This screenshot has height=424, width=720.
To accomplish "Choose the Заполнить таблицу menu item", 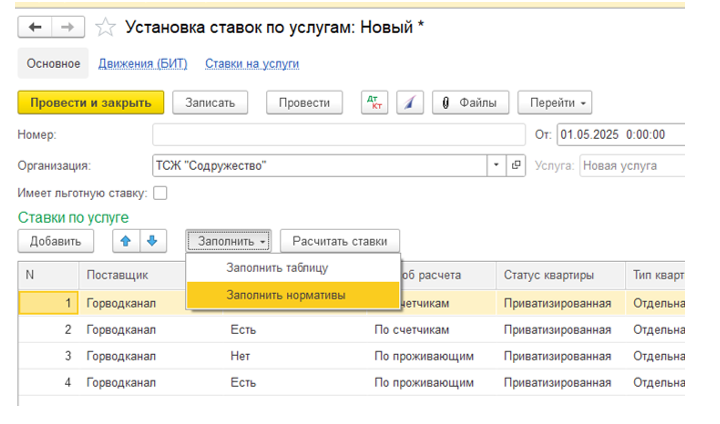I will click(x=293, y=268).
